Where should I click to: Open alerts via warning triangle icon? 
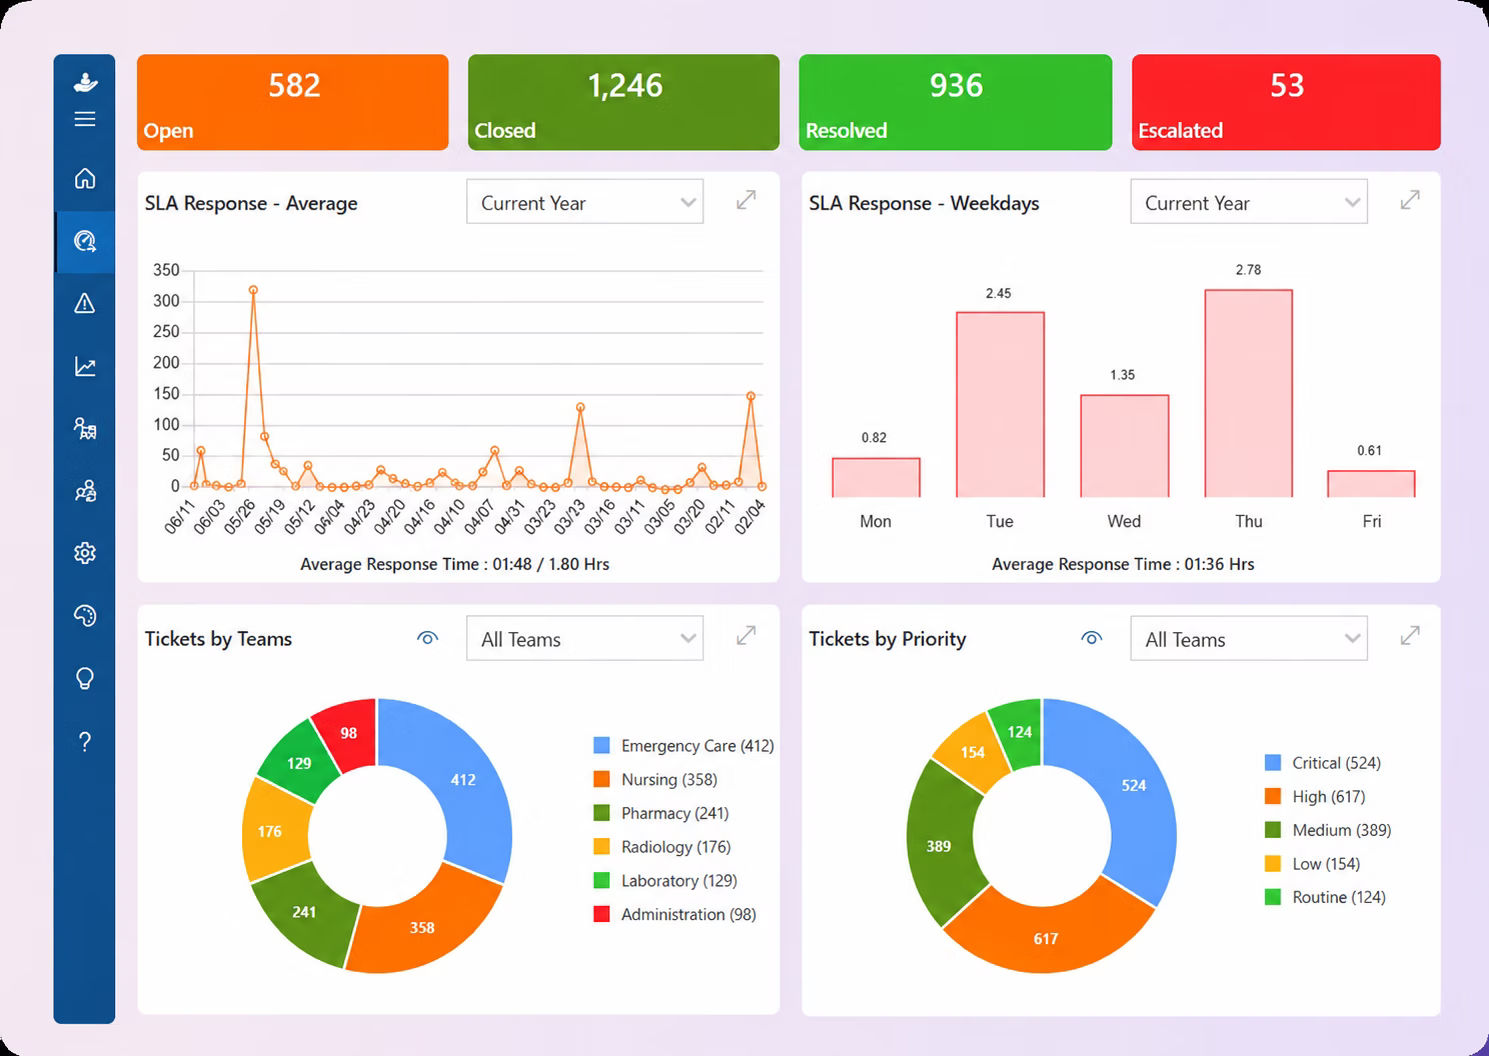85,303
